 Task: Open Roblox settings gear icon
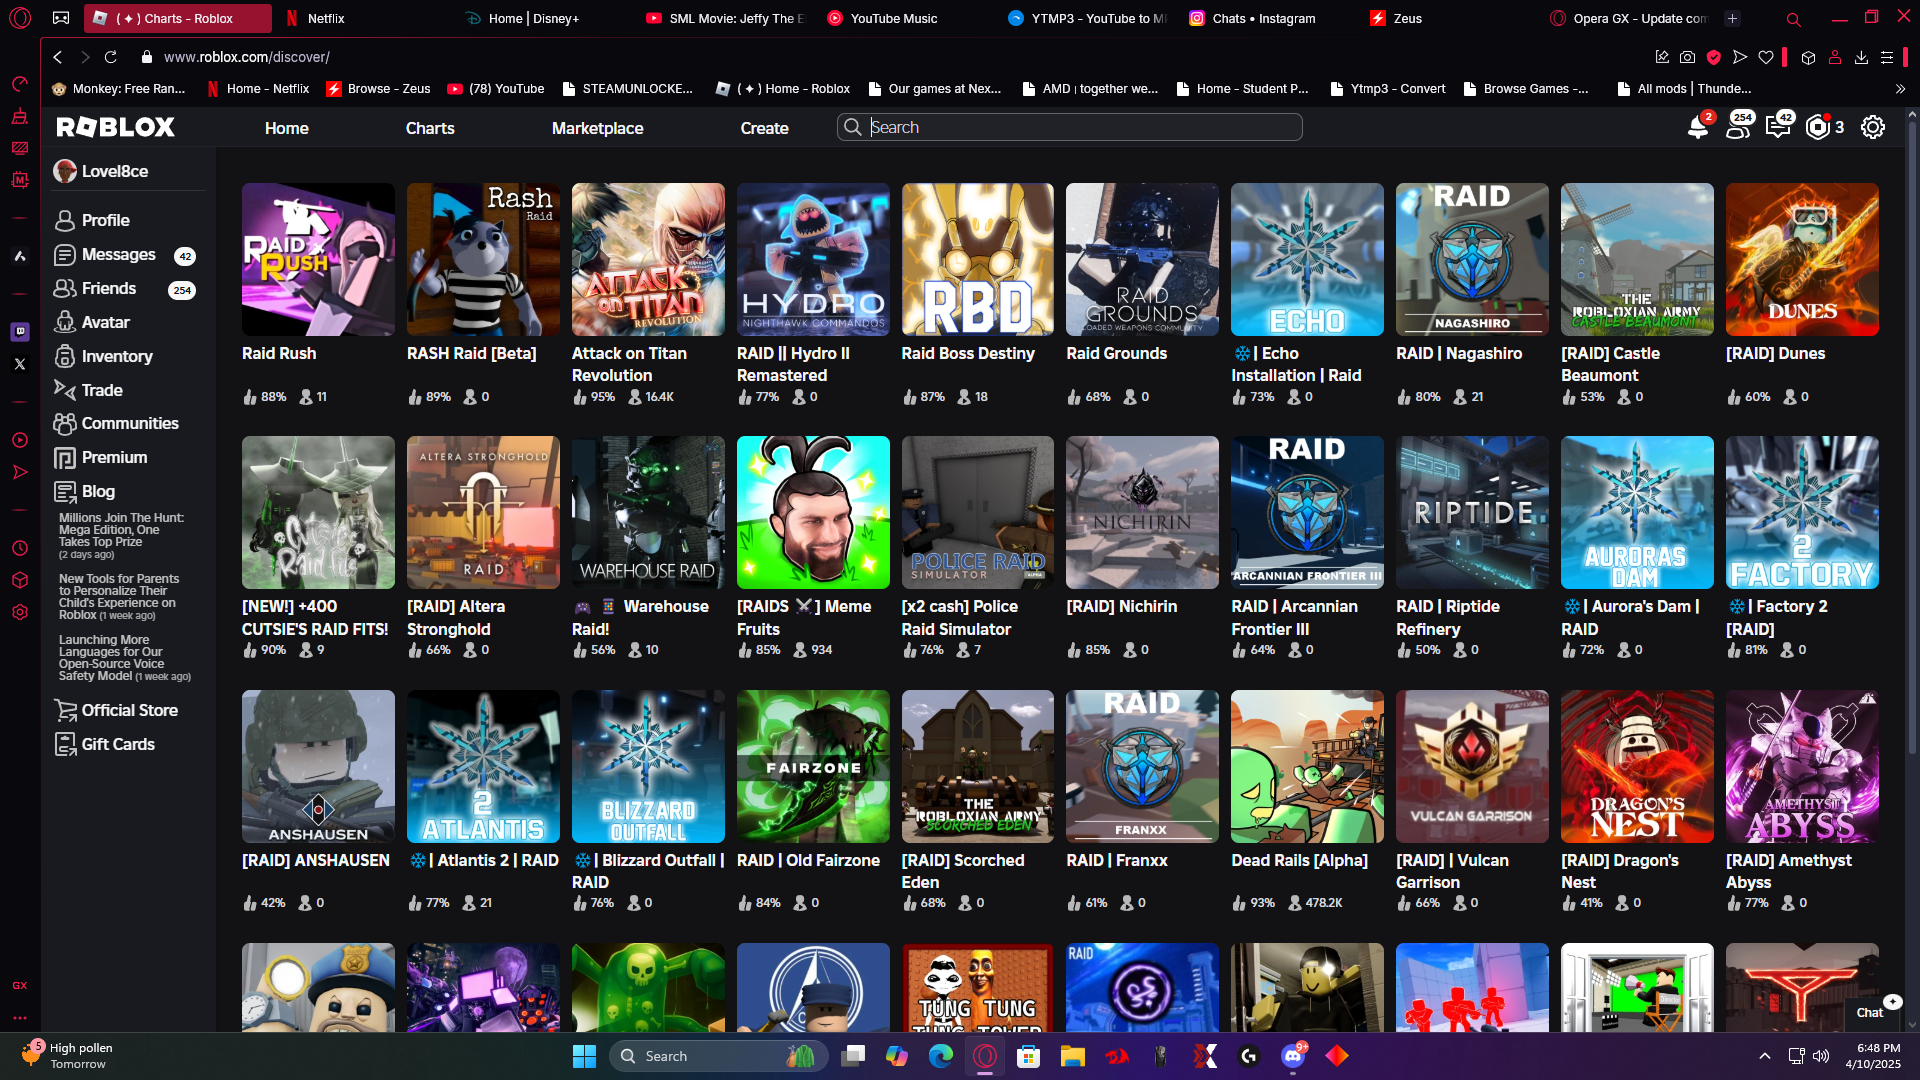pos(1872,128)
